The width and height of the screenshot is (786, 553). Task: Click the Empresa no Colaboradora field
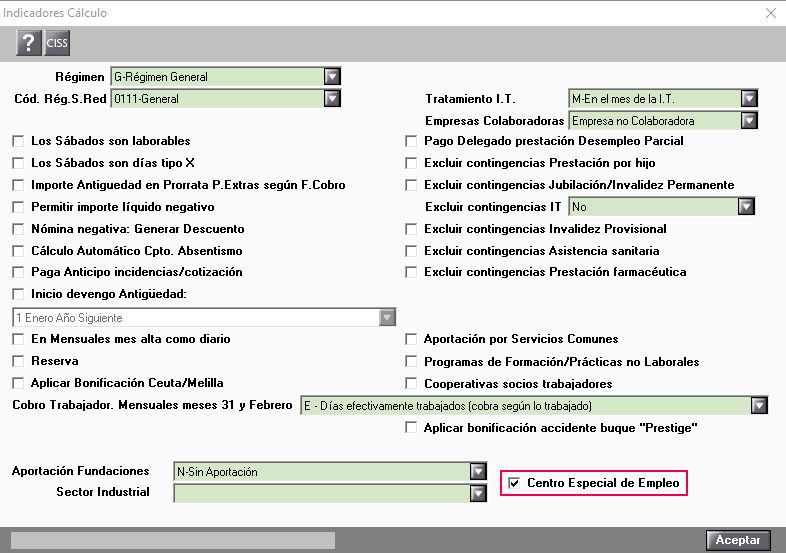pos(663,121)
